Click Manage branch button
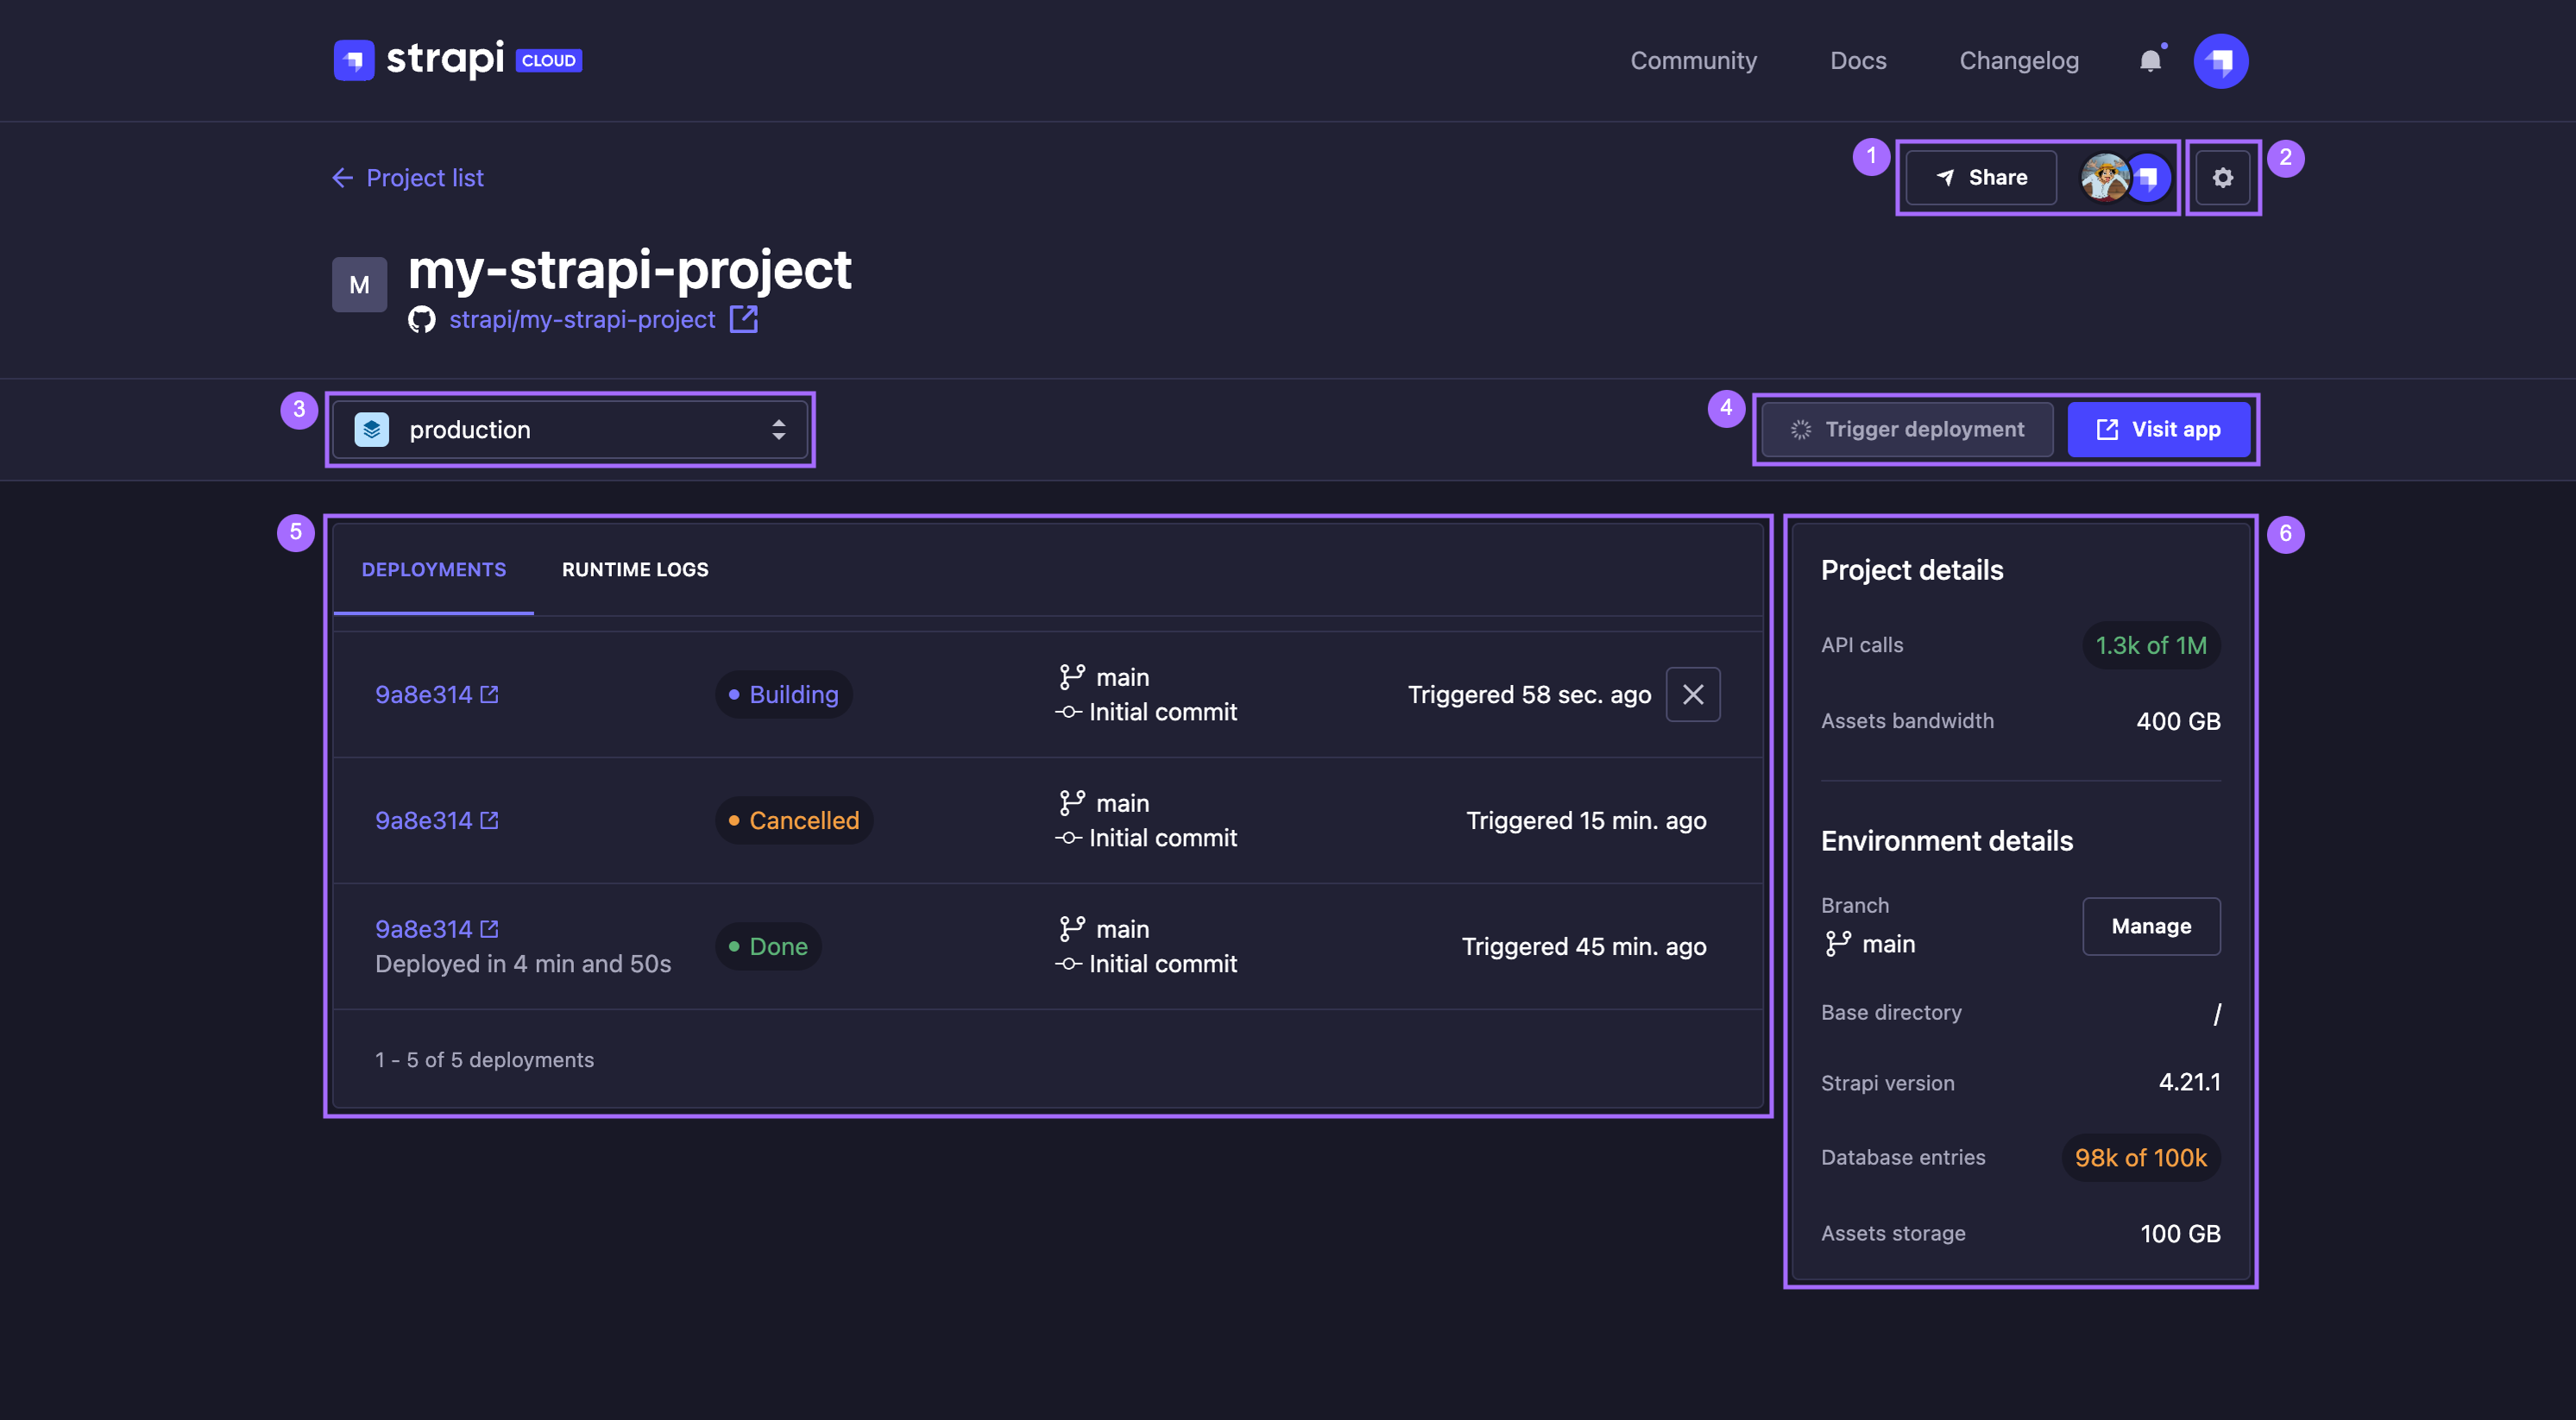2576x1420 pixels. point(2151,925)
